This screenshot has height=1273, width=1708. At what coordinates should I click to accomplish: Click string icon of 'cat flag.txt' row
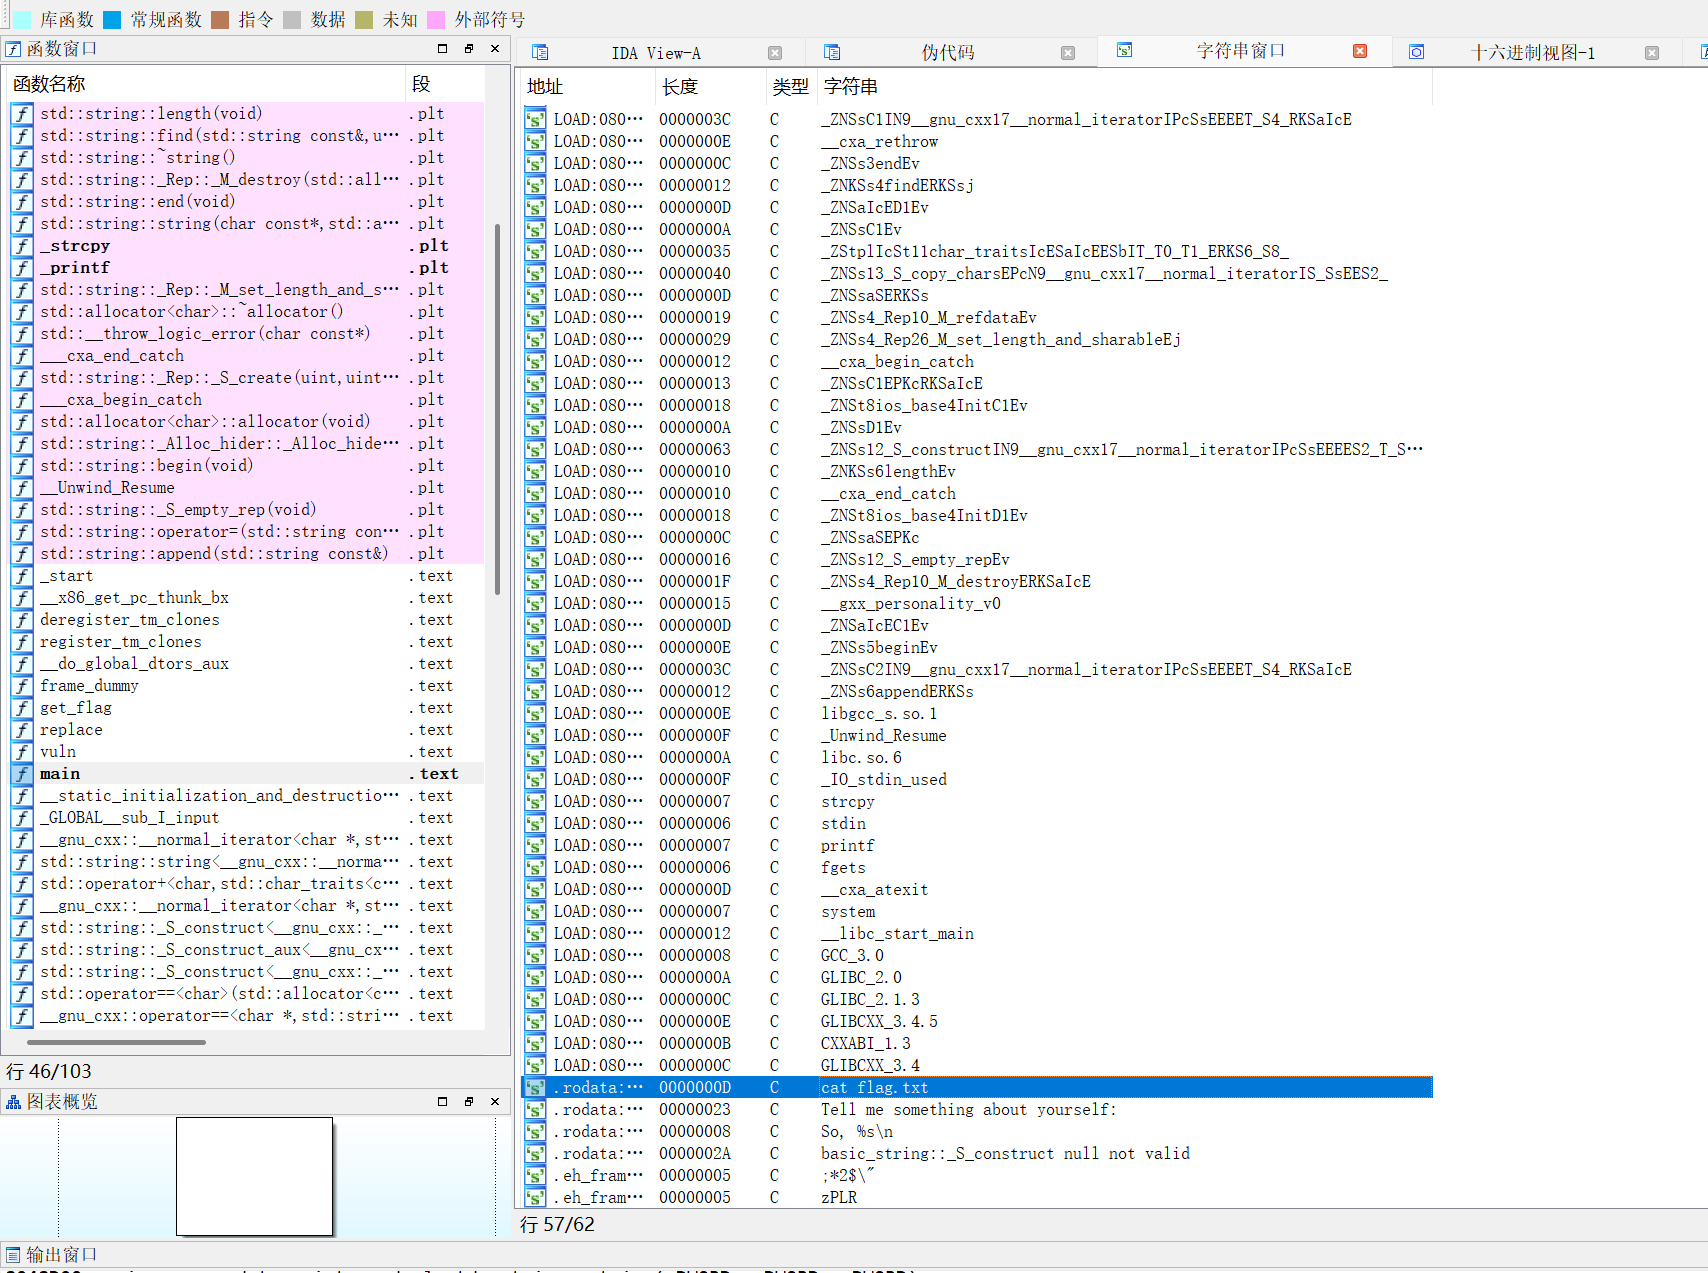coord(535,1088)
